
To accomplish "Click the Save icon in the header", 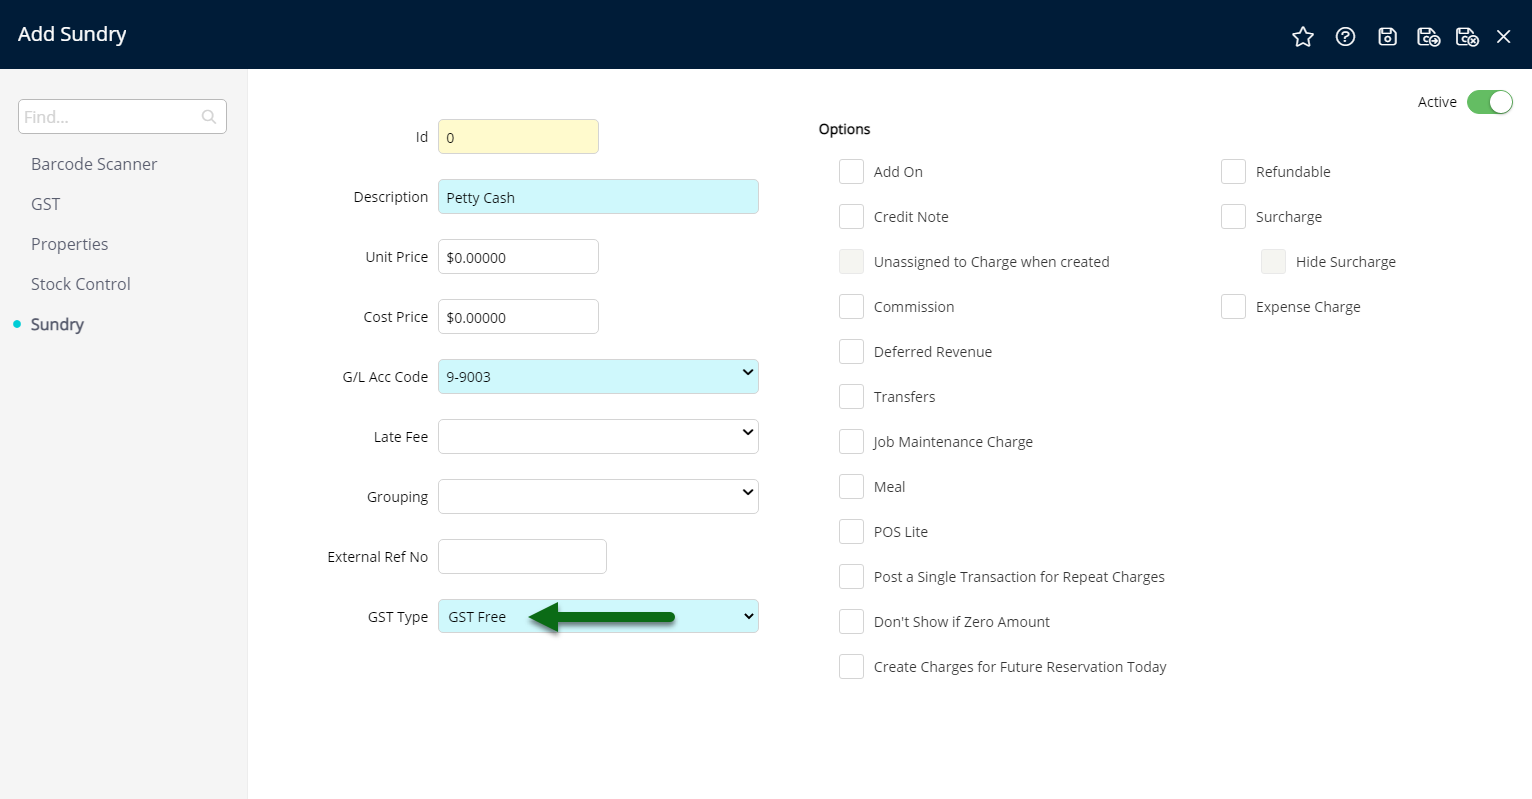I will tap(1387, 36).
